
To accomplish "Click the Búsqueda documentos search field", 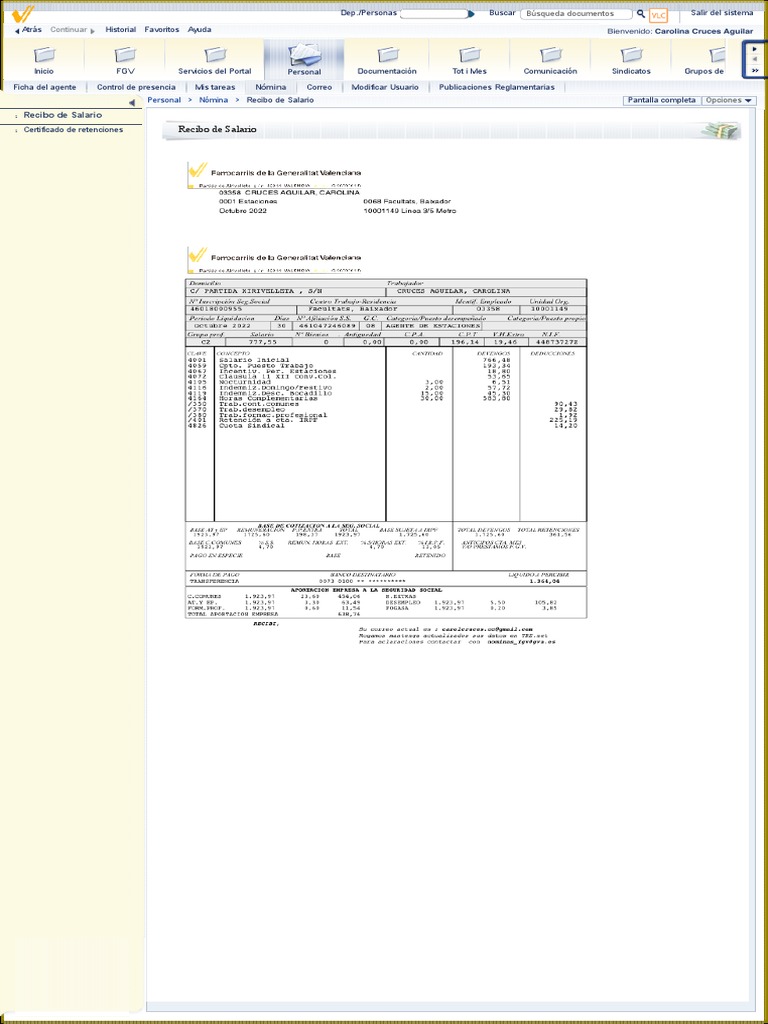I will (x=576, y=14).
